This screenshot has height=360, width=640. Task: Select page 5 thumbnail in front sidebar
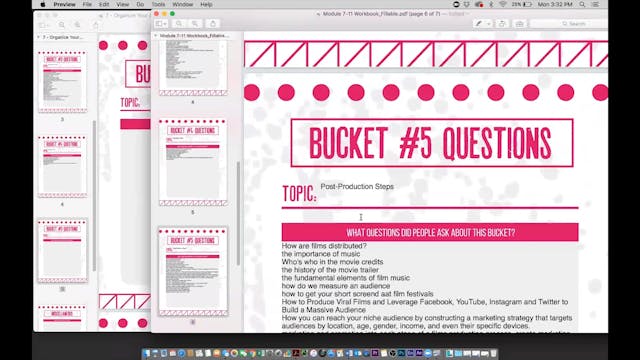tap(193, 162)
